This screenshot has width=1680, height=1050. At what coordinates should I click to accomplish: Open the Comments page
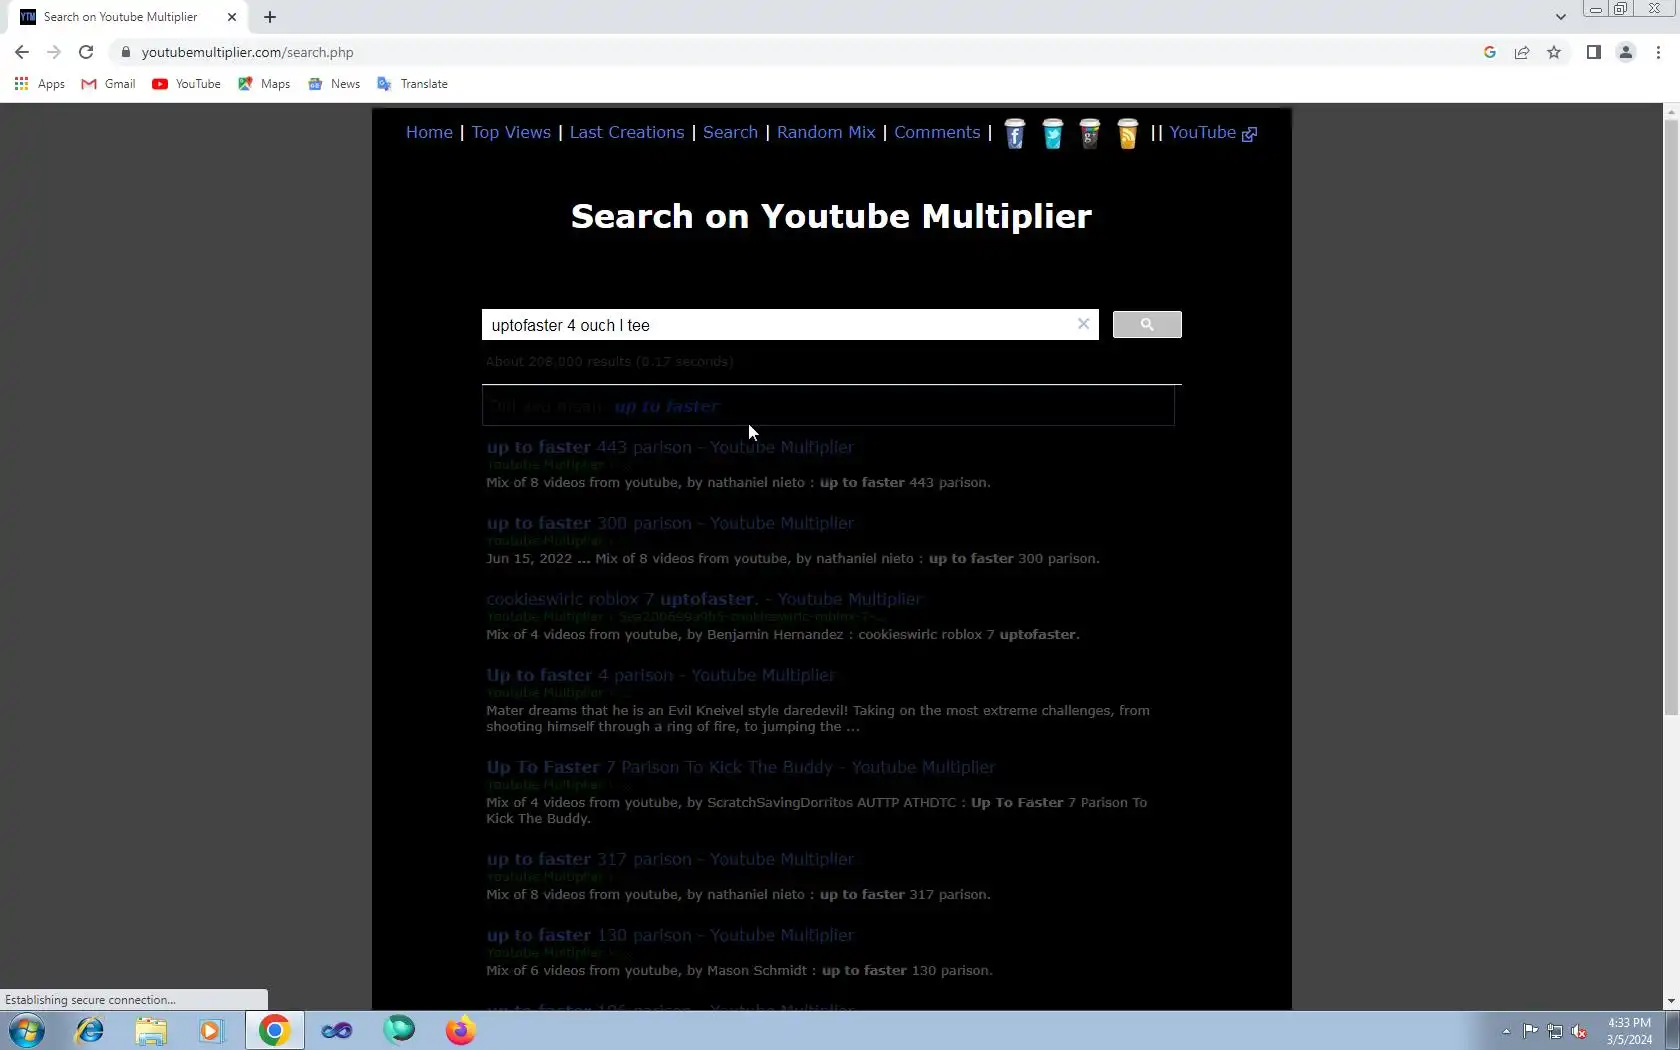click(x=937, y=132)
